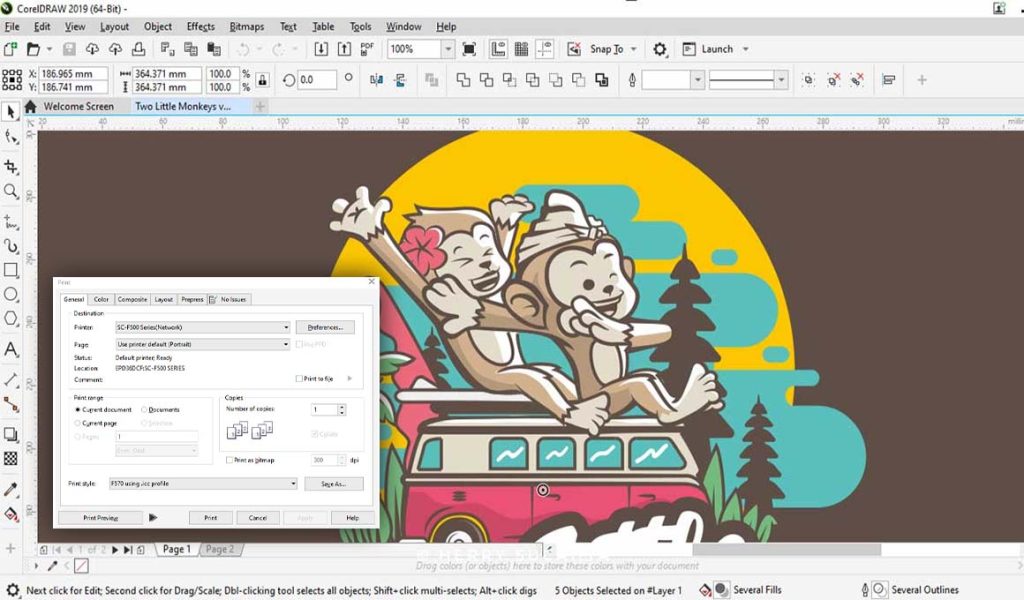Image resolution: width=1024 pixels, height=600 pixels.
Task: Enable the Print as bitmap checkbox
Action: [x=229, y=460]
